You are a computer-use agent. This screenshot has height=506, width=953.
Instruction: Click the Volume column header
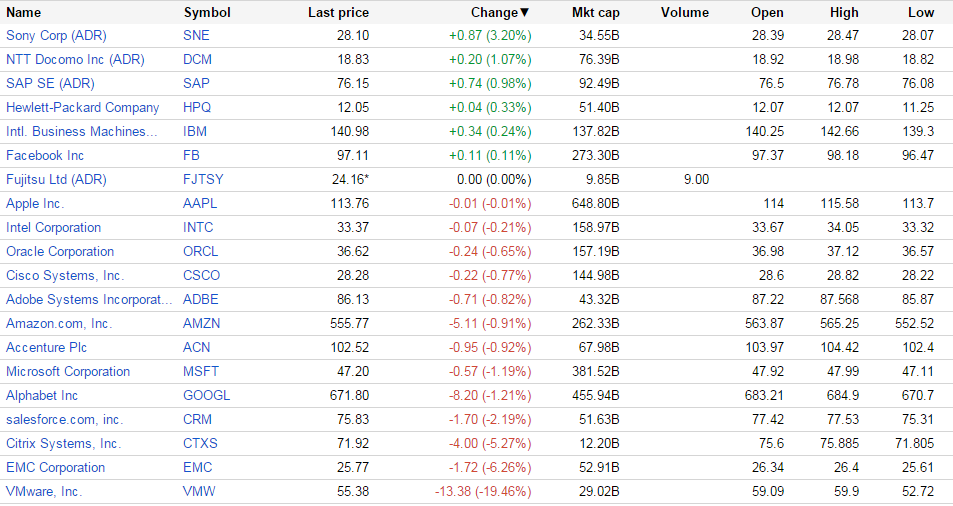(x=685, y=13)
